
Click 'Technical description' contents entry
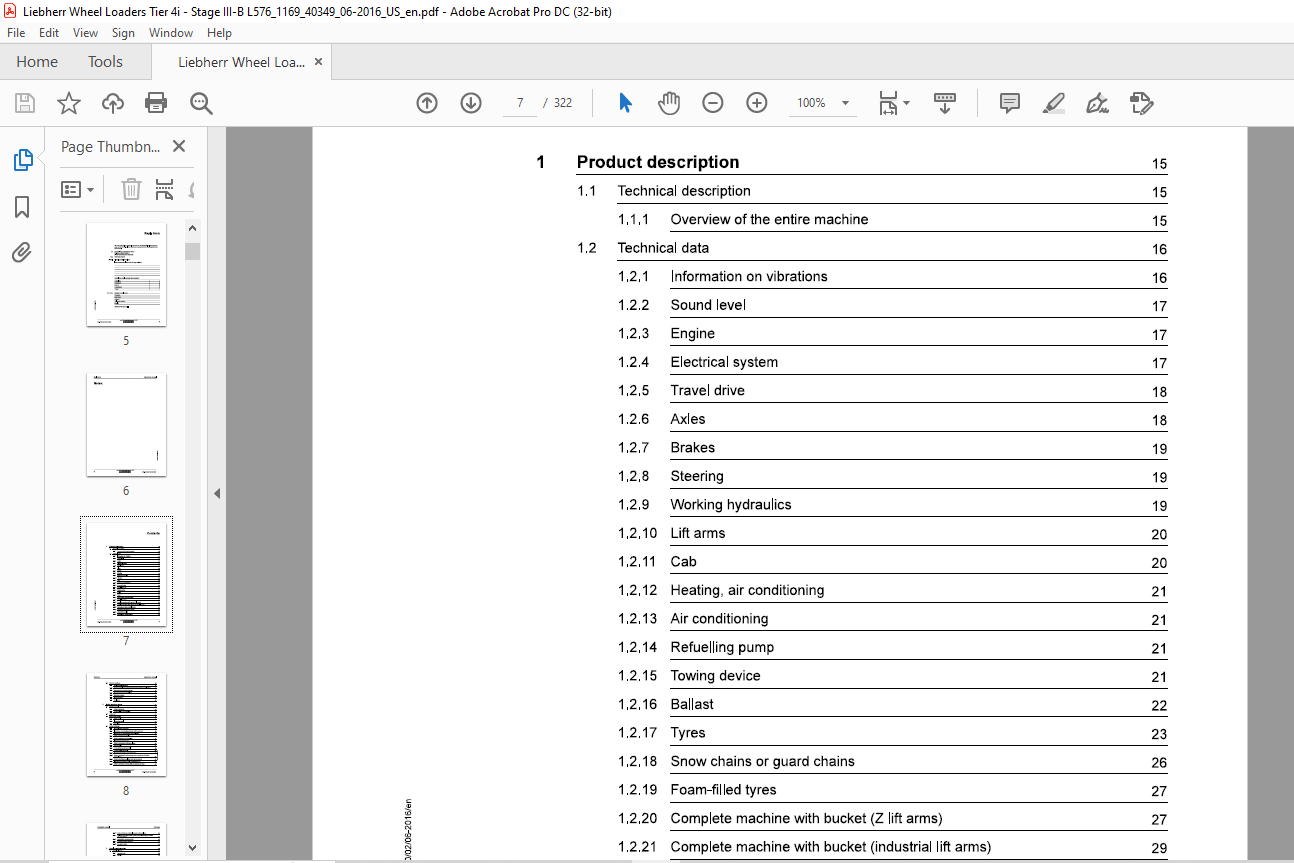pos(684,191)
